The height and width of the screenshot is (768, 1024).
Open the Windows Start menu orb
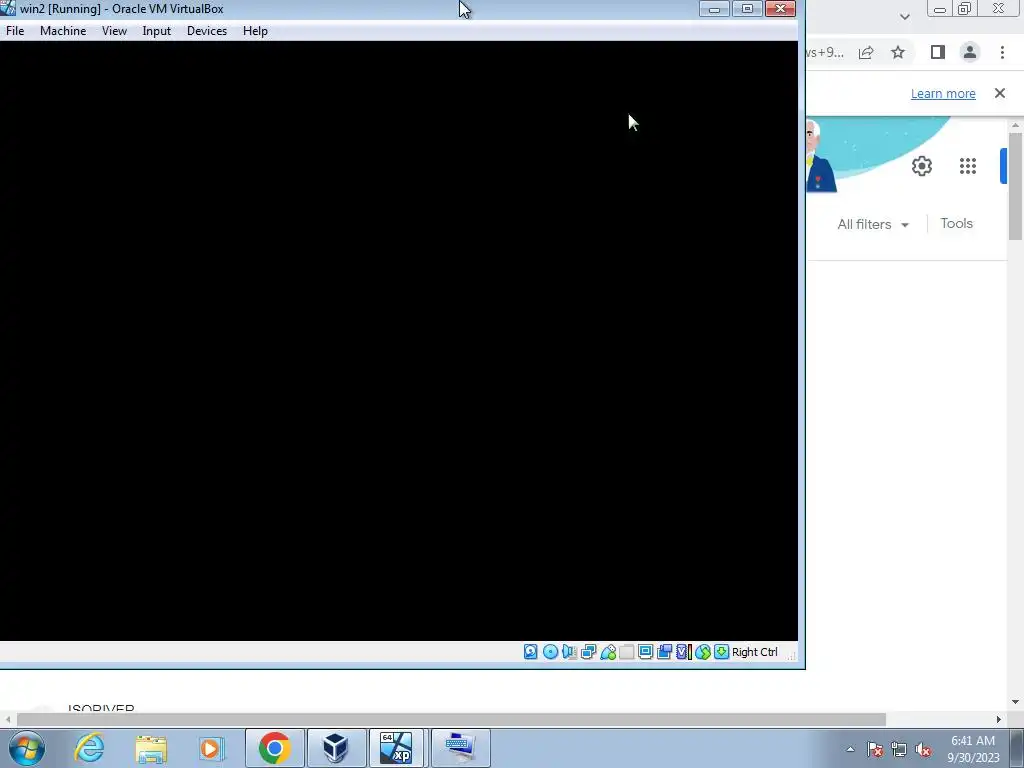tap(27, 748)
